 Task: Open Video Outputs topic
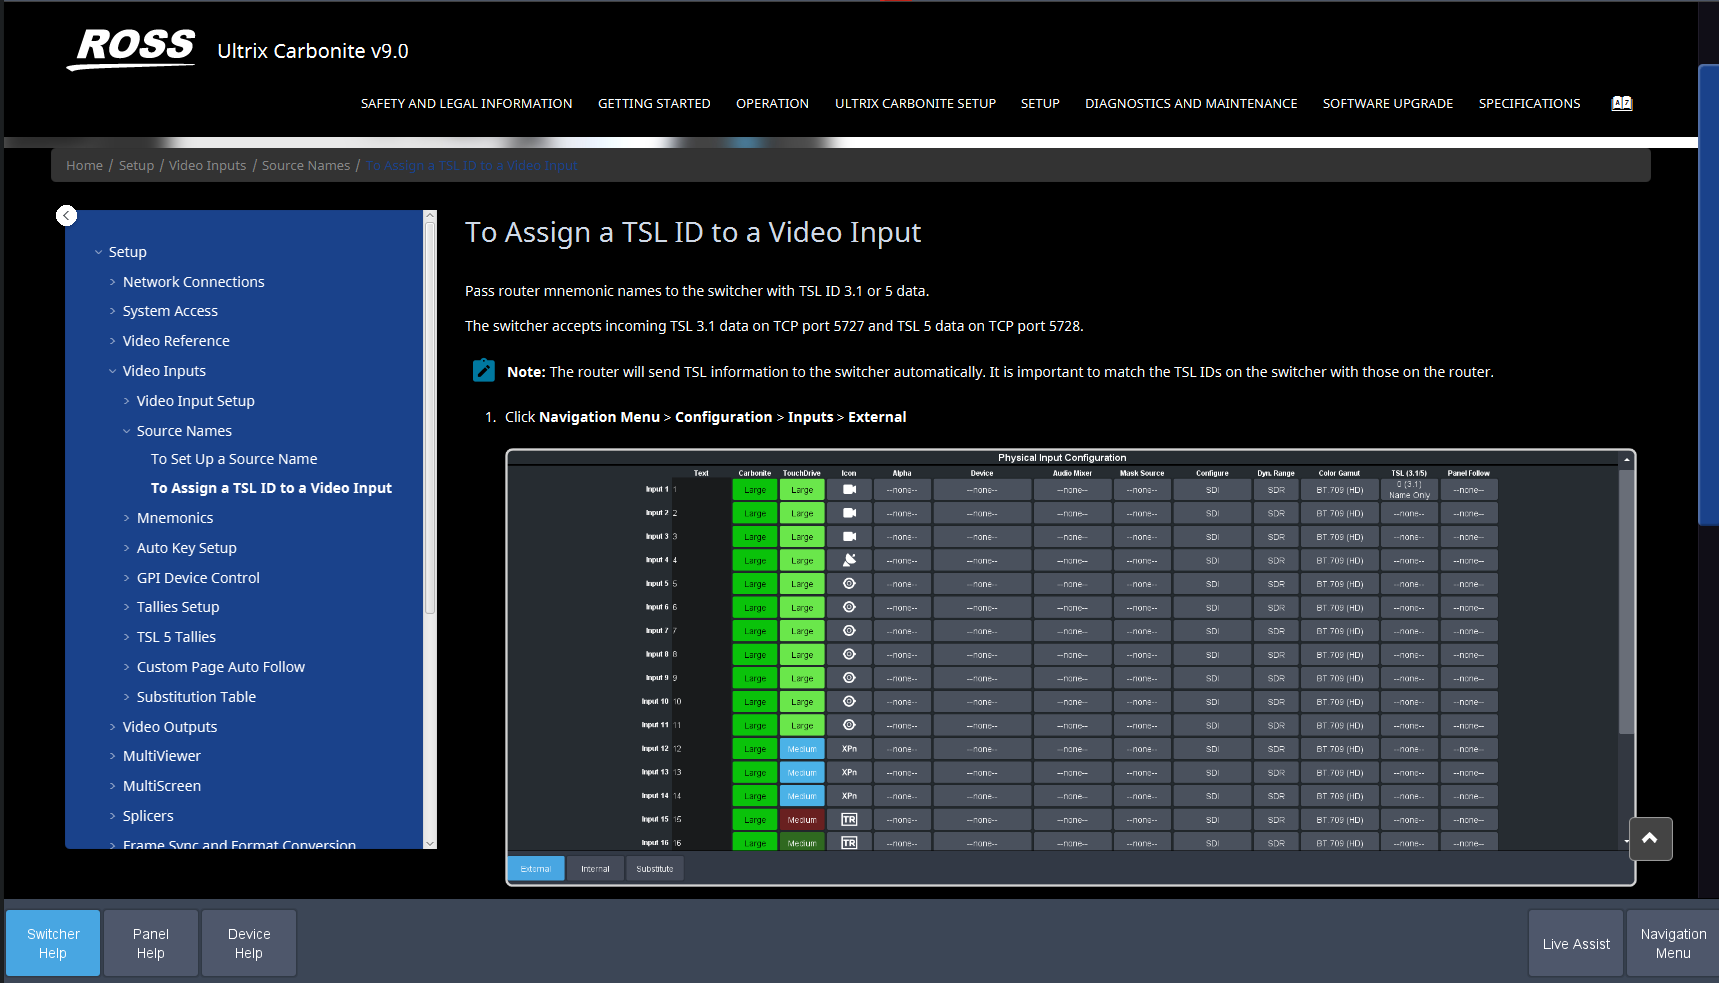pyautogui.click(x=170, y=727)
